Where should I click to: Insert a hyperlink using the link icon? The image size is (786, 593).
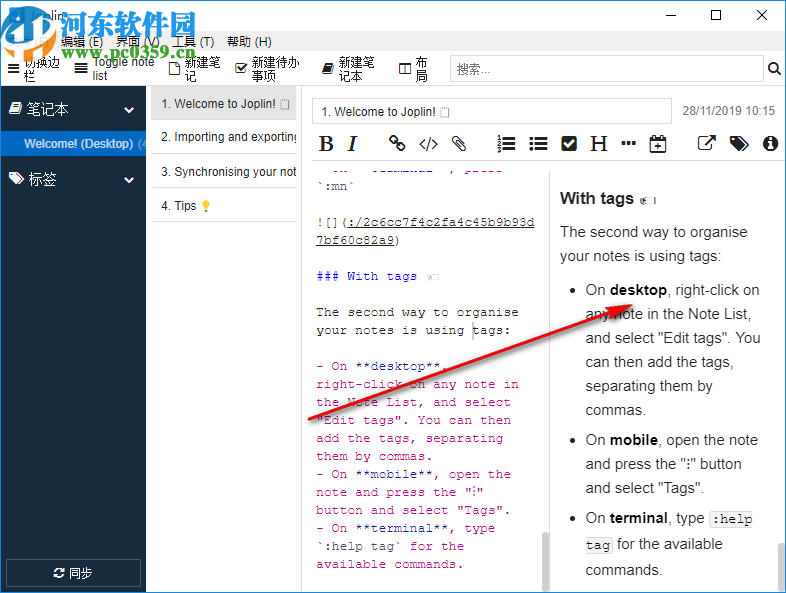[397, 144]
